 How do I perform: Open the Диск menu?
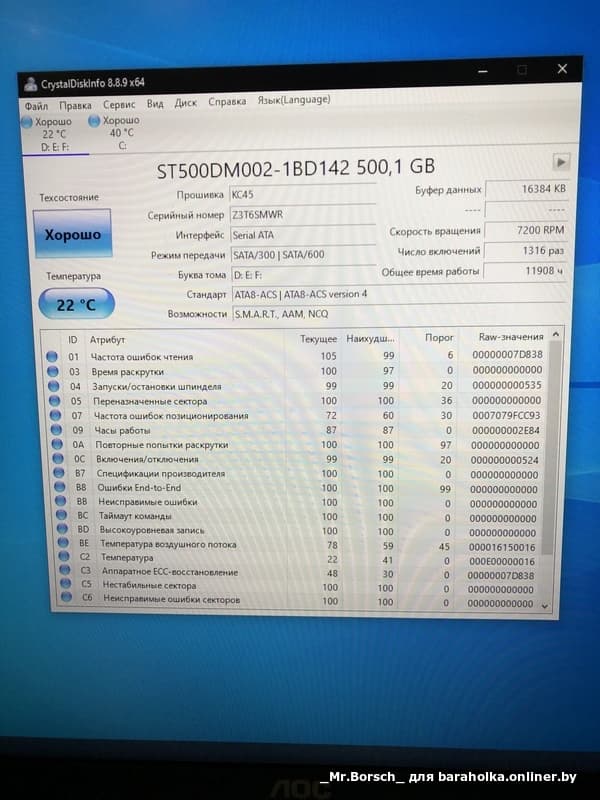[185, 103]
